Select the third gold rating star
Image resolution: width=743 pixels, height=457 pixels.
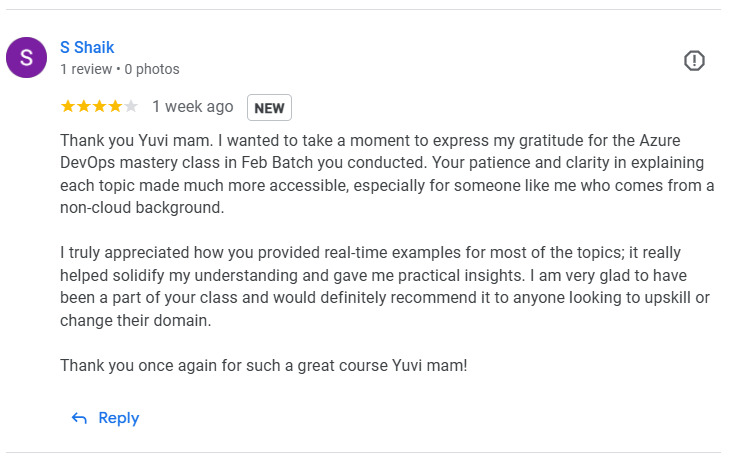tap(99, 106)
